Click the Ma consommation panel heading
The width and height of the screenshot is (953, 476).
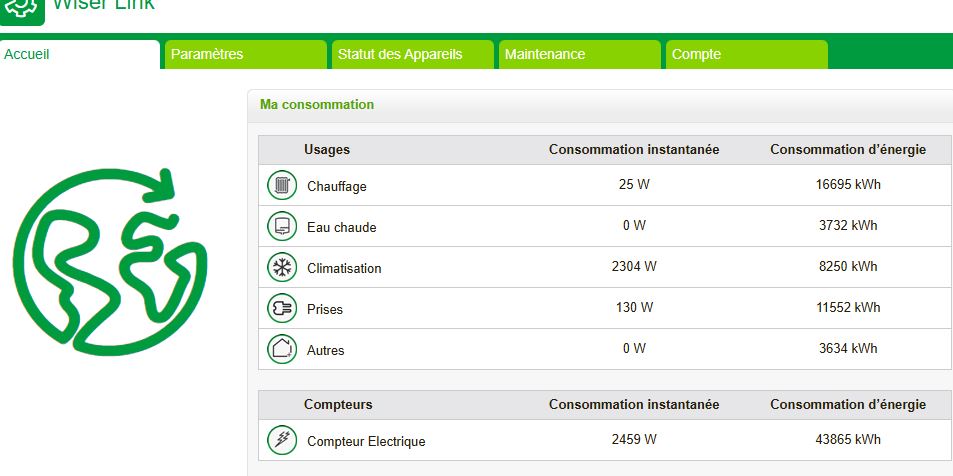(x=317, y=105)
